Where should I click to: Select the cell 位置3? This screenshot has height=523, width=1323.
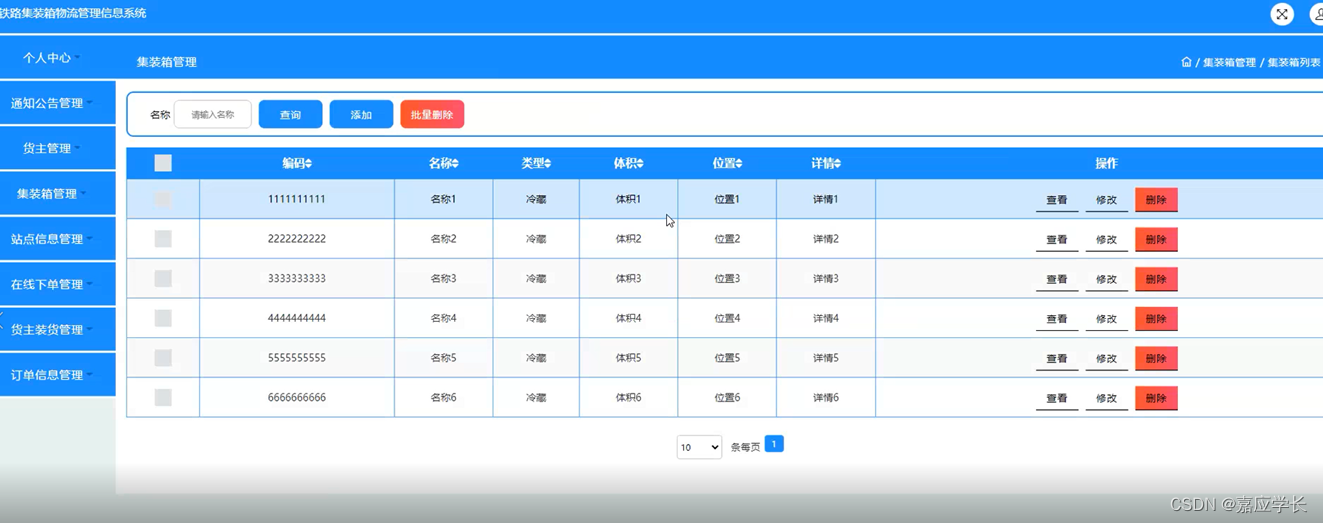[x=727, y=278]
